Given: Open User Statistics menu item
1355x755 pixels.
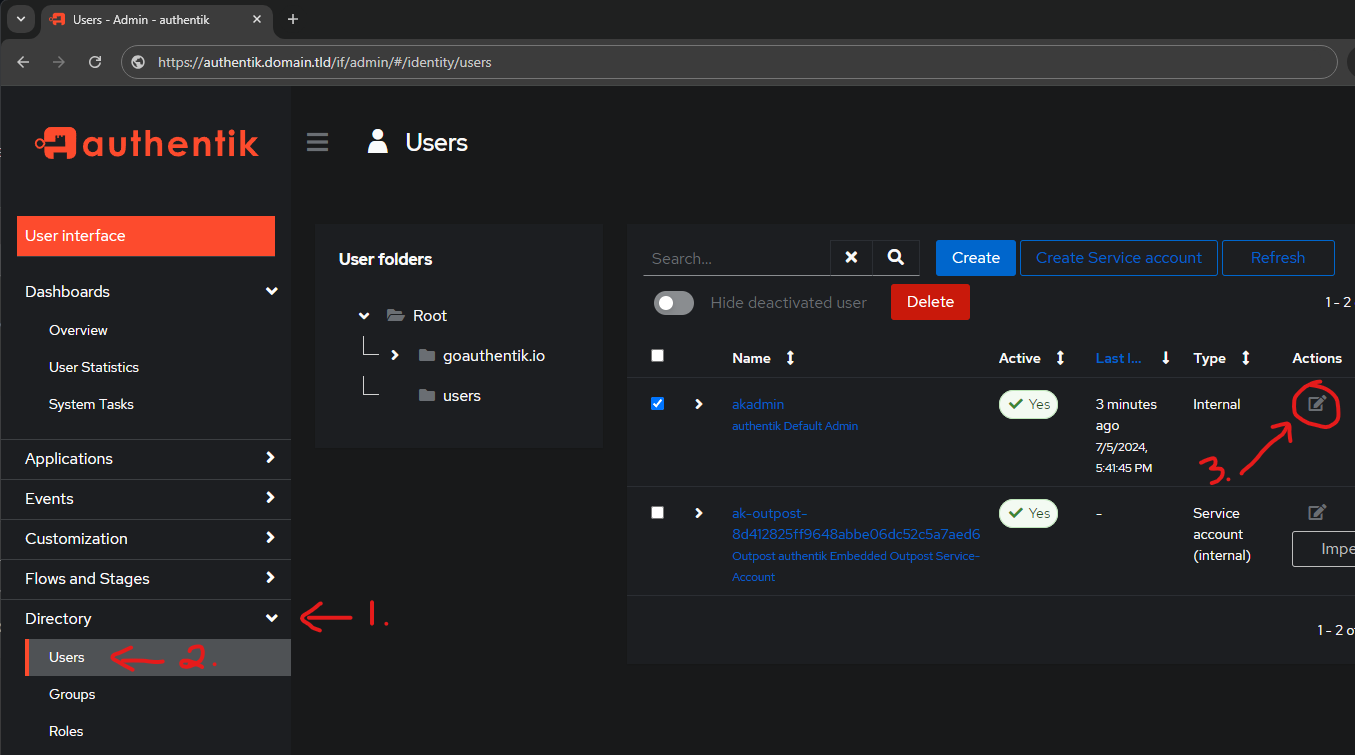Looking at the screenshot, I should click(94, 367).
